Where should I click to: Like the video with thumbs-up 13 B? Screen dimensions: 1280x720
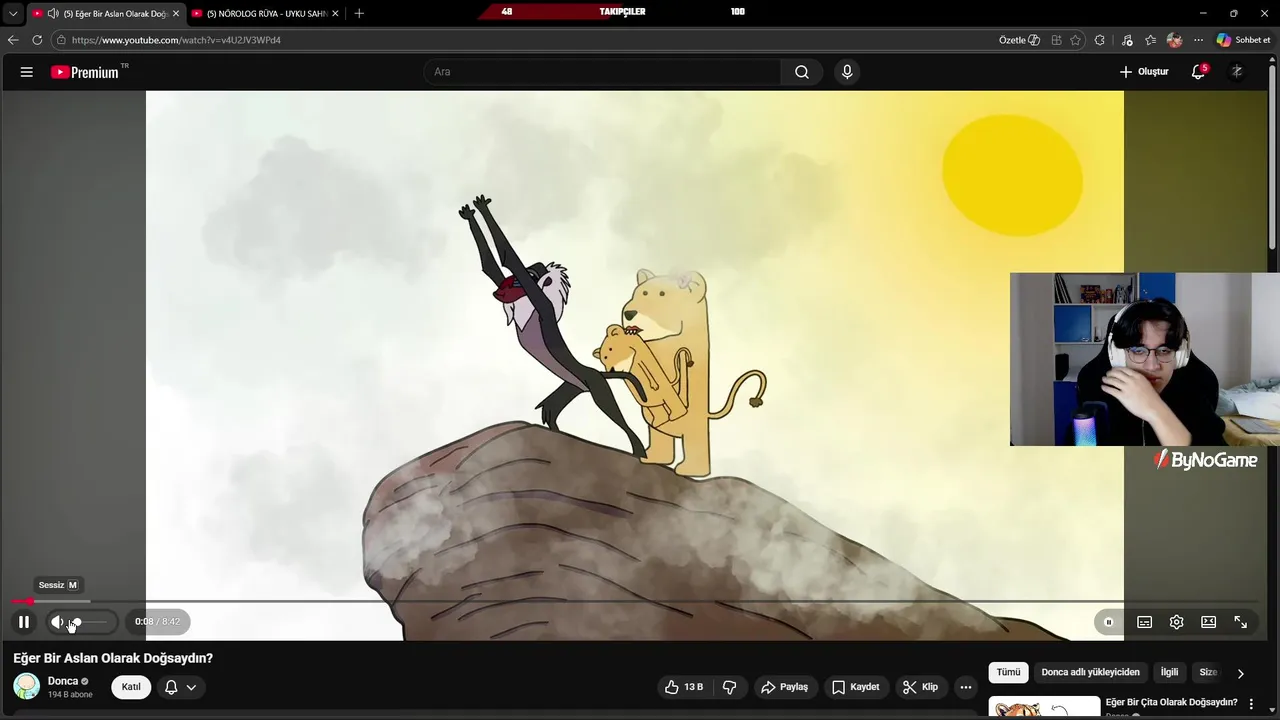(685, 687)
